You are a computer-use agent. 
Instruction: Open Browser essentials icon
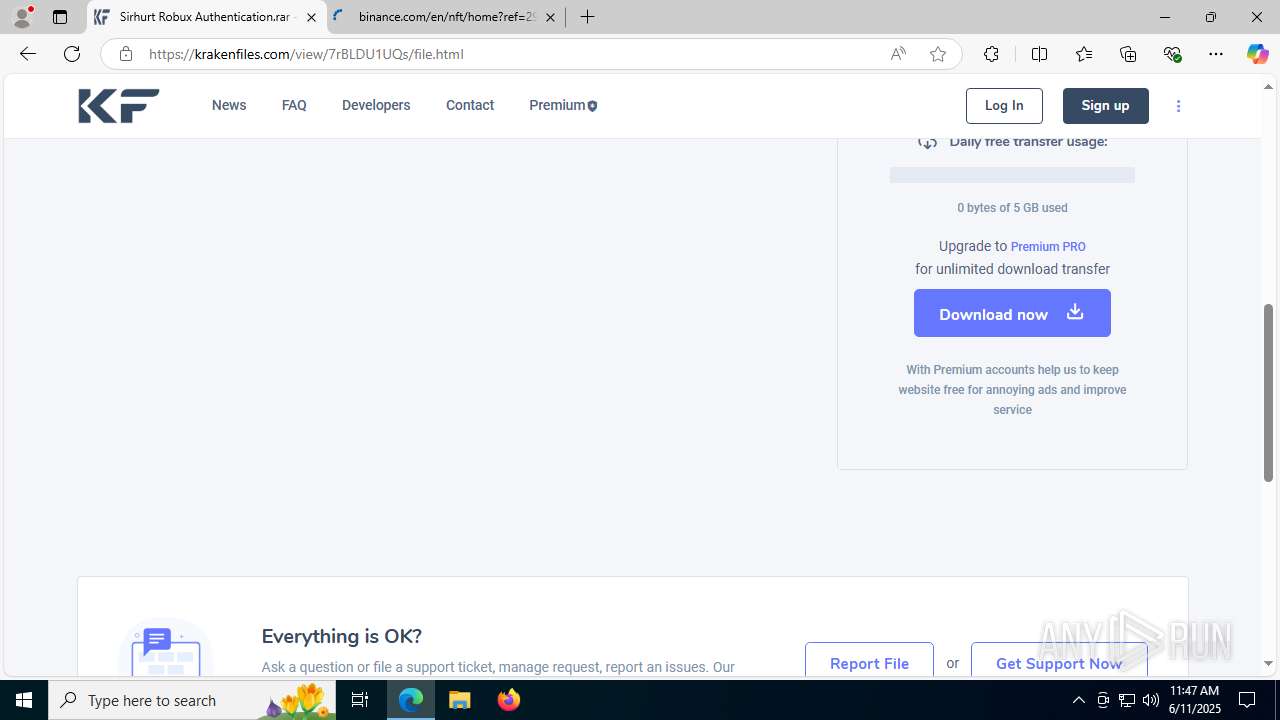[1172, 54]
